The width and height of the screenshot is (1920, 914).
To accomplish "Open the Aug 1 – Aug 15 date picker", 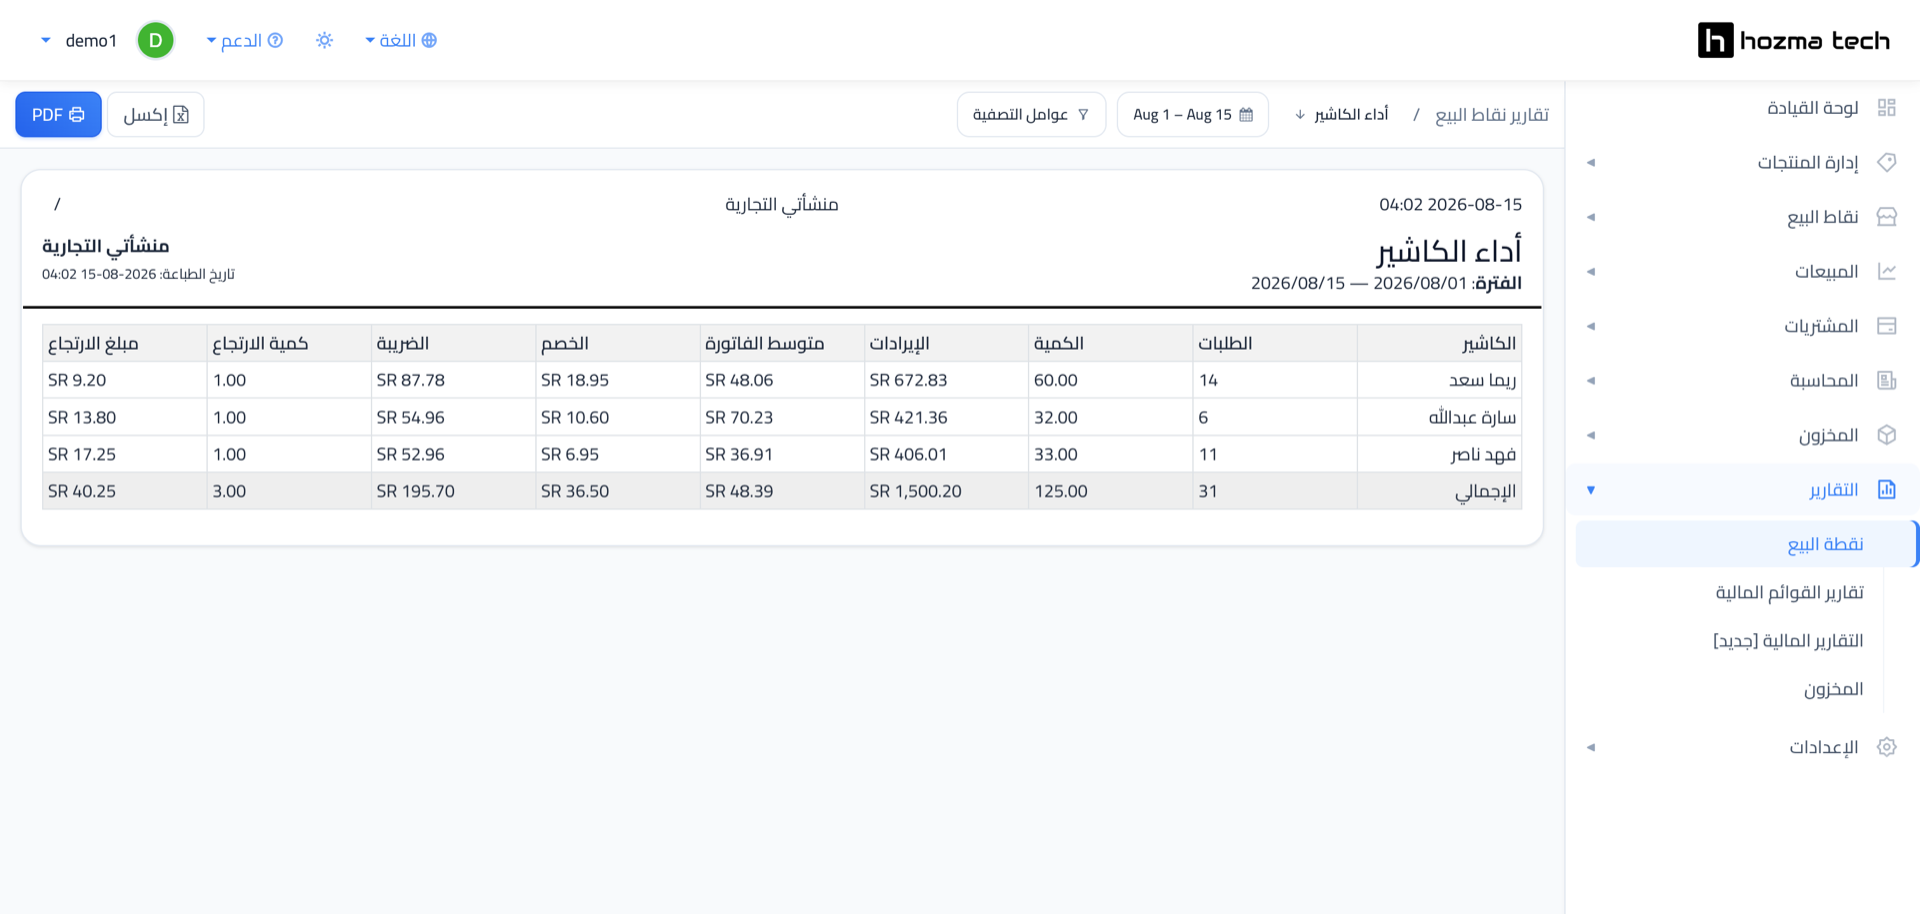I will tap(1193, 115).
